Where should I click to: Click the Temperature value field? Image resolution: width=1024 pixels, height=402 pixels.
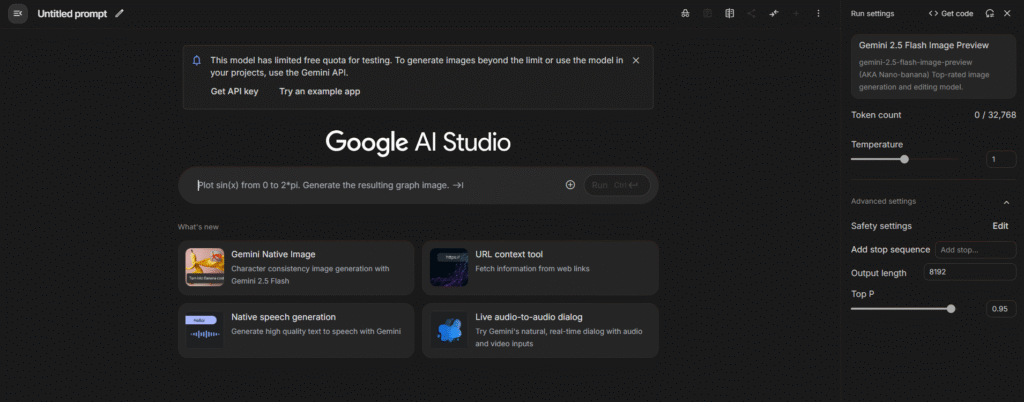1000,159
